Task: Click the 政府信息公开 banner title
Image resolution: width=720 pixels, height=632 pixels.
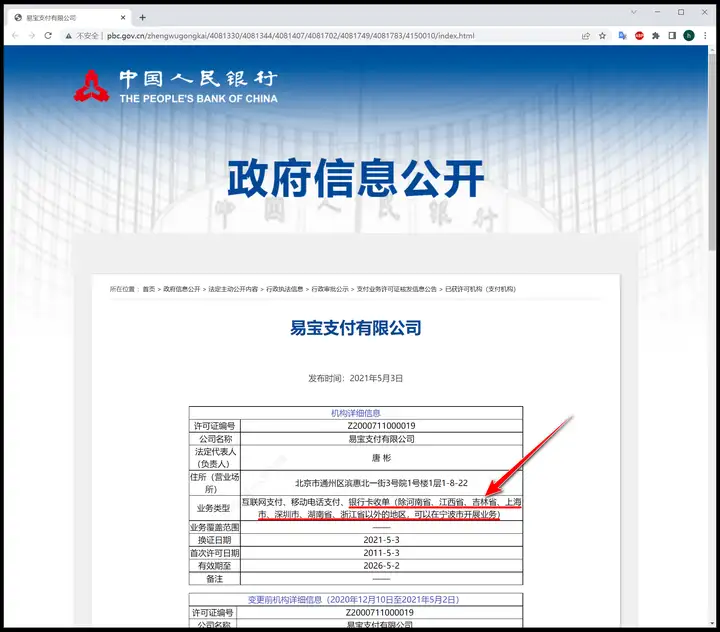Action: pos(356,178)
